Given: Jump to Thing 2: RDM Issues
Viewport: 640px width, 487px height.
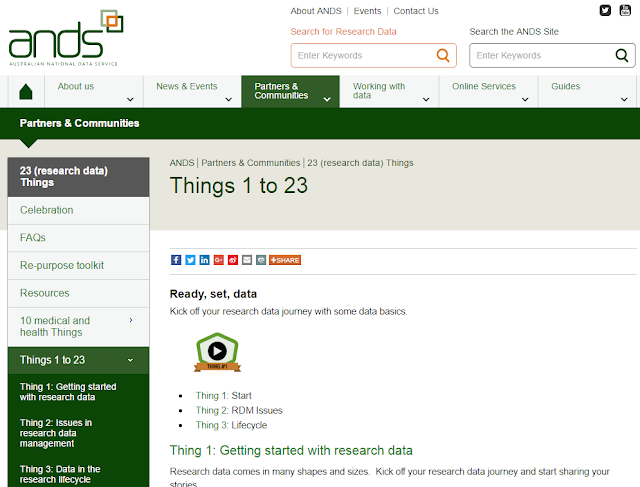Looking at the screenshot, I should click(239, 410).
